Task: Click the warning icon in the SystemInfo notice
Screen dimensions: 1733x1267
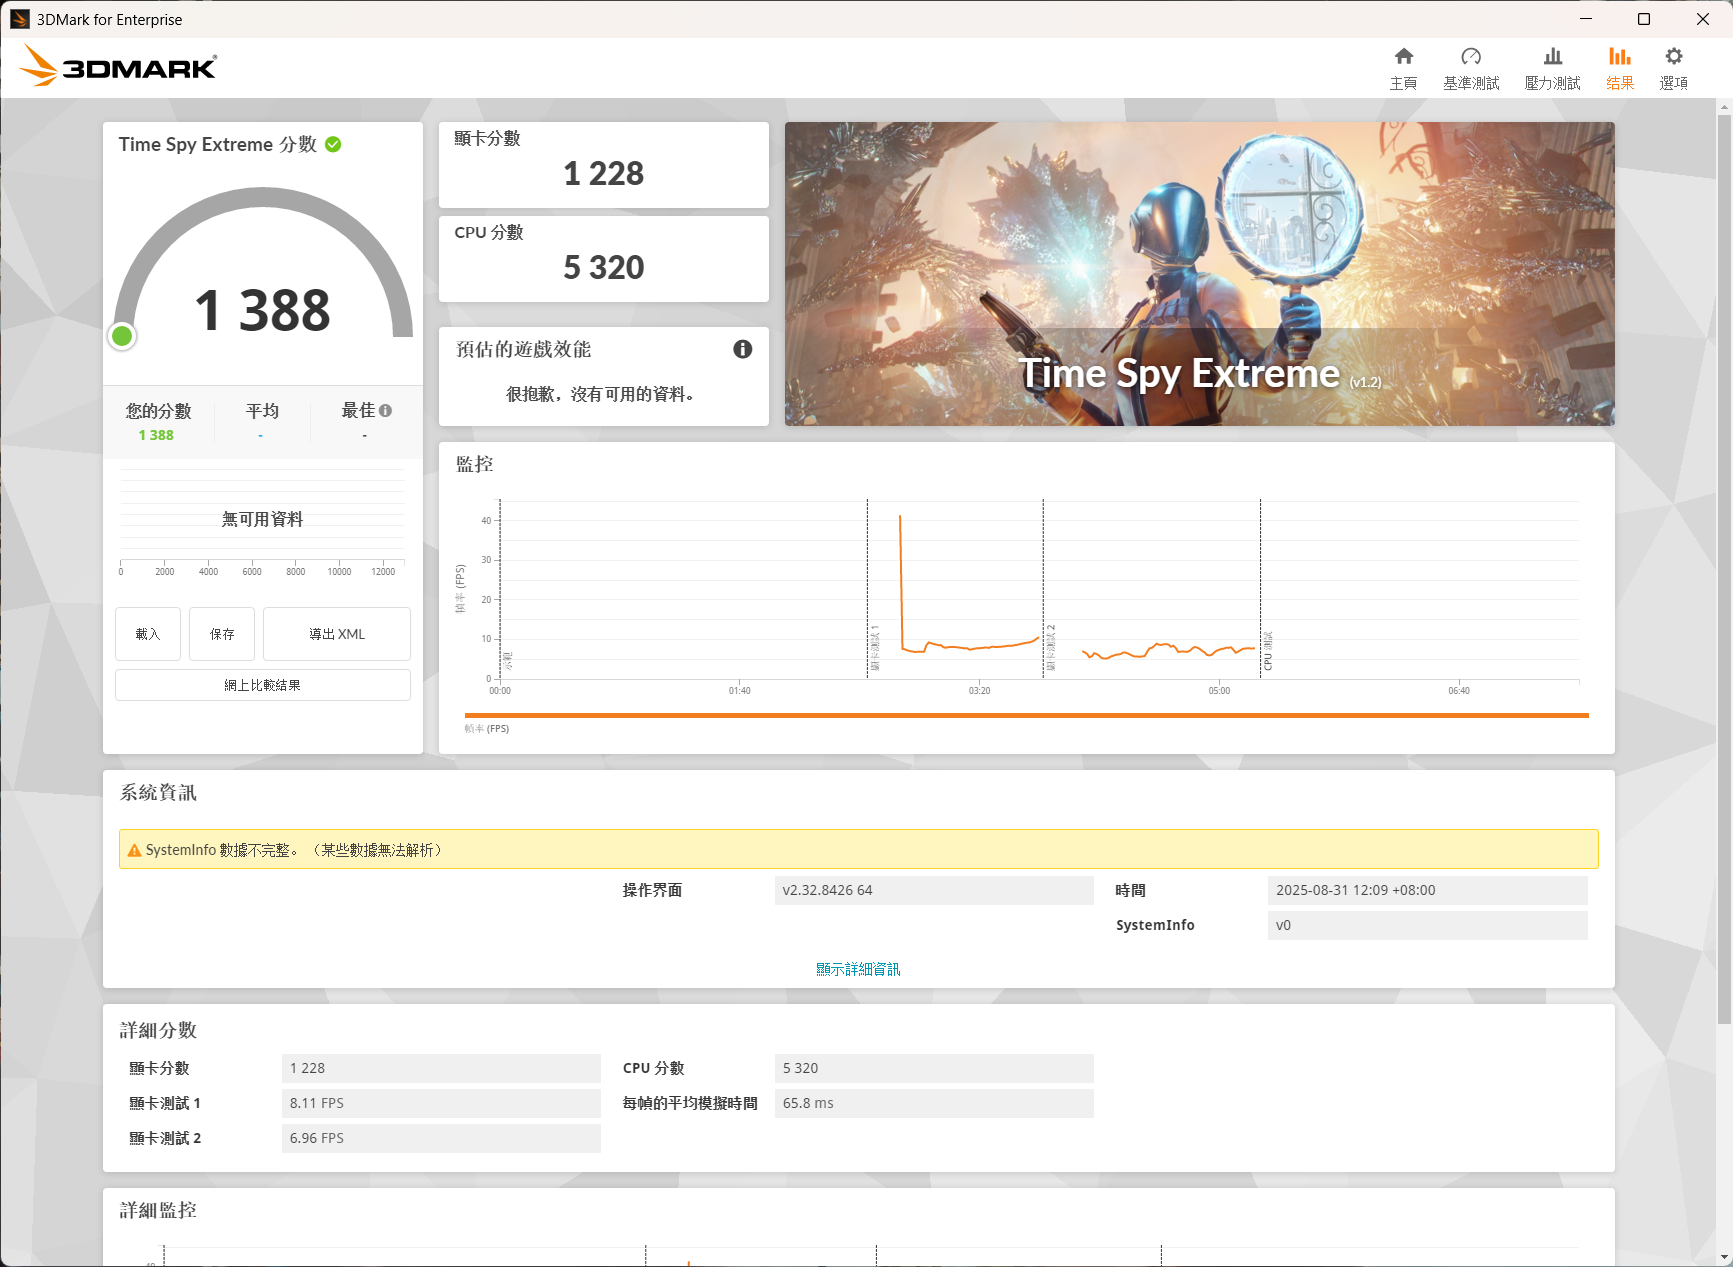Action: pyautogui.click(x=134, y=850)
